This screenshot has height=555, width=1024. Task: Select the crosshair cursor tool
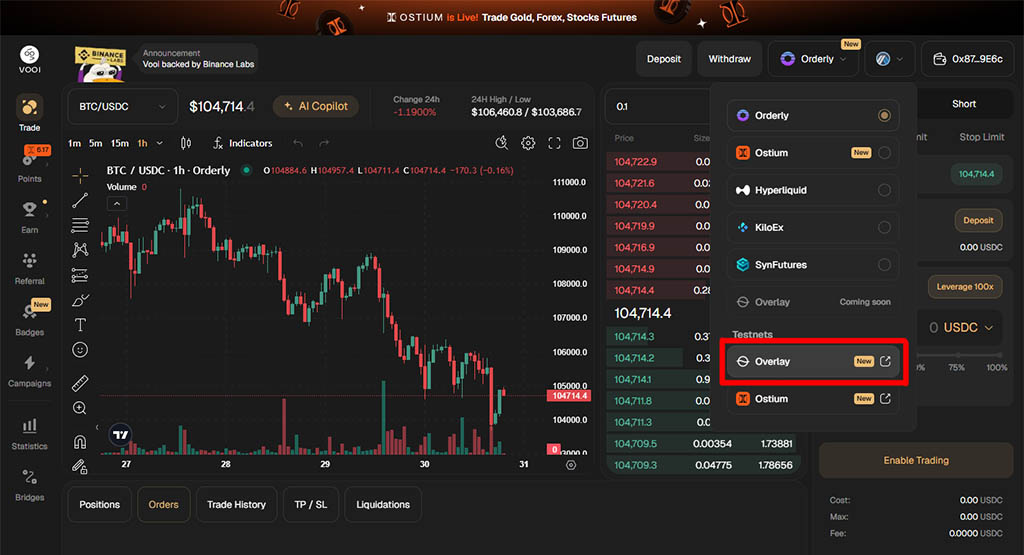(80, 175)
